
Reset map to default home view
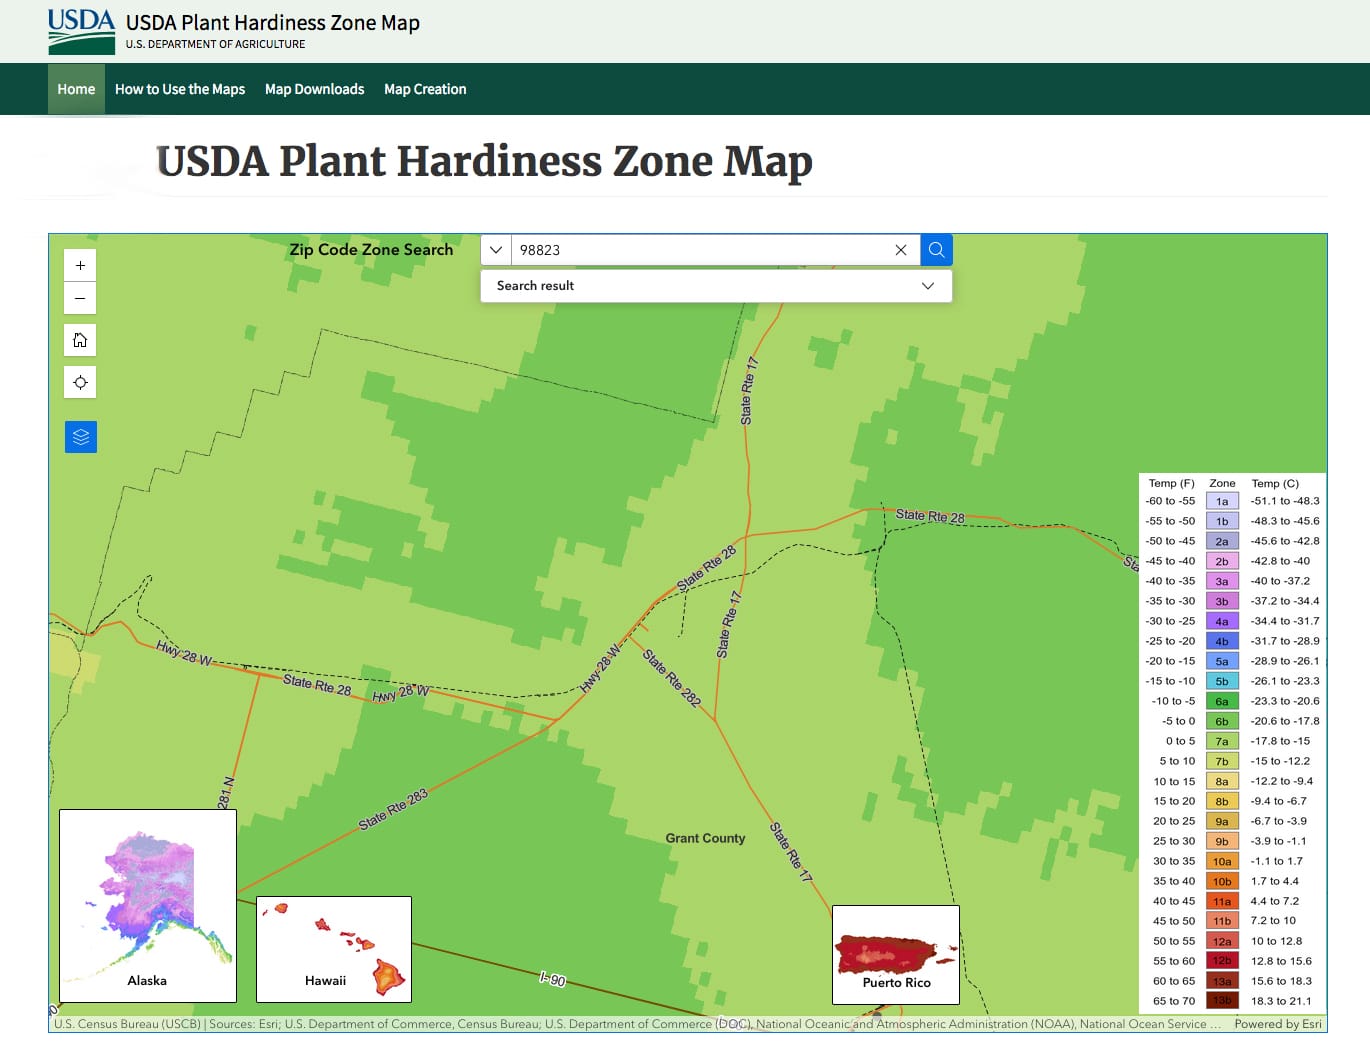point(80,340)
